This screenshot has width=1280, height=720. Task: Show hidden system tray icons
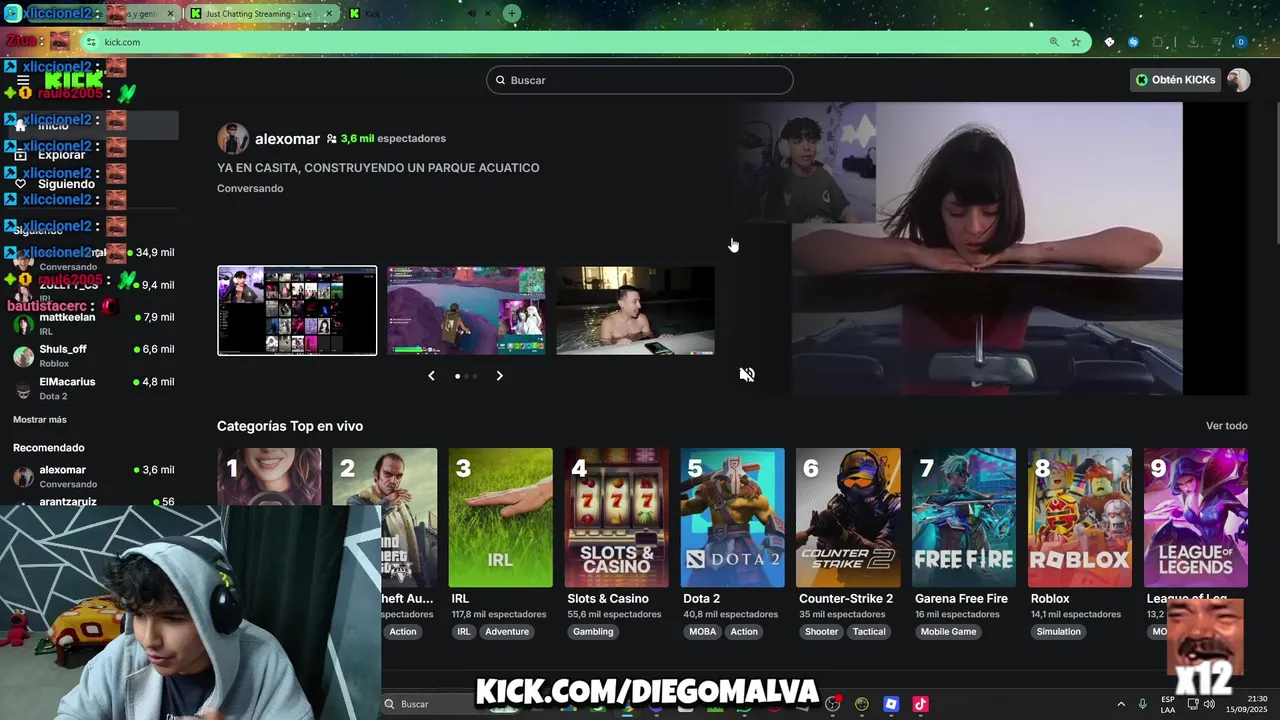coord(1121,704)
